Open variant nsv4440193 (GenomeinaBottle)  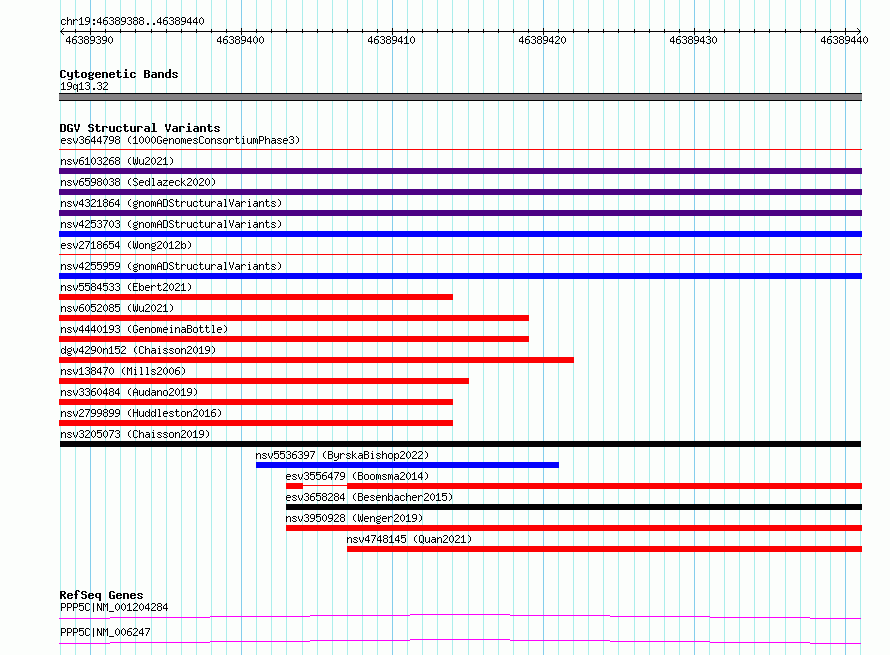[x=144, y=329]
